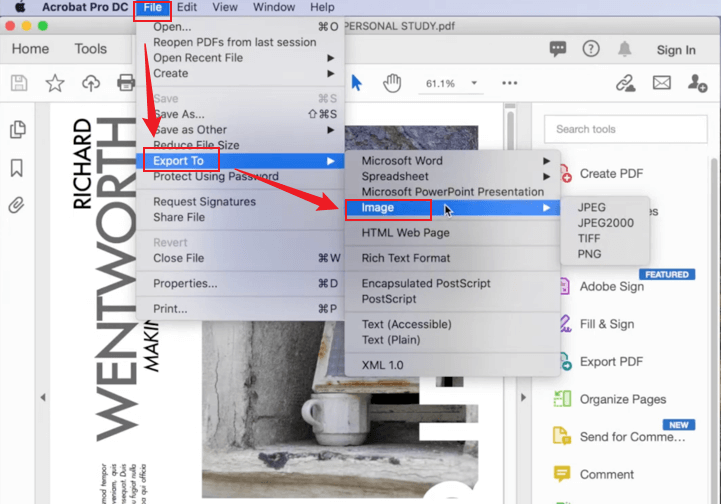Open the Apple menu

coord(20,7)
